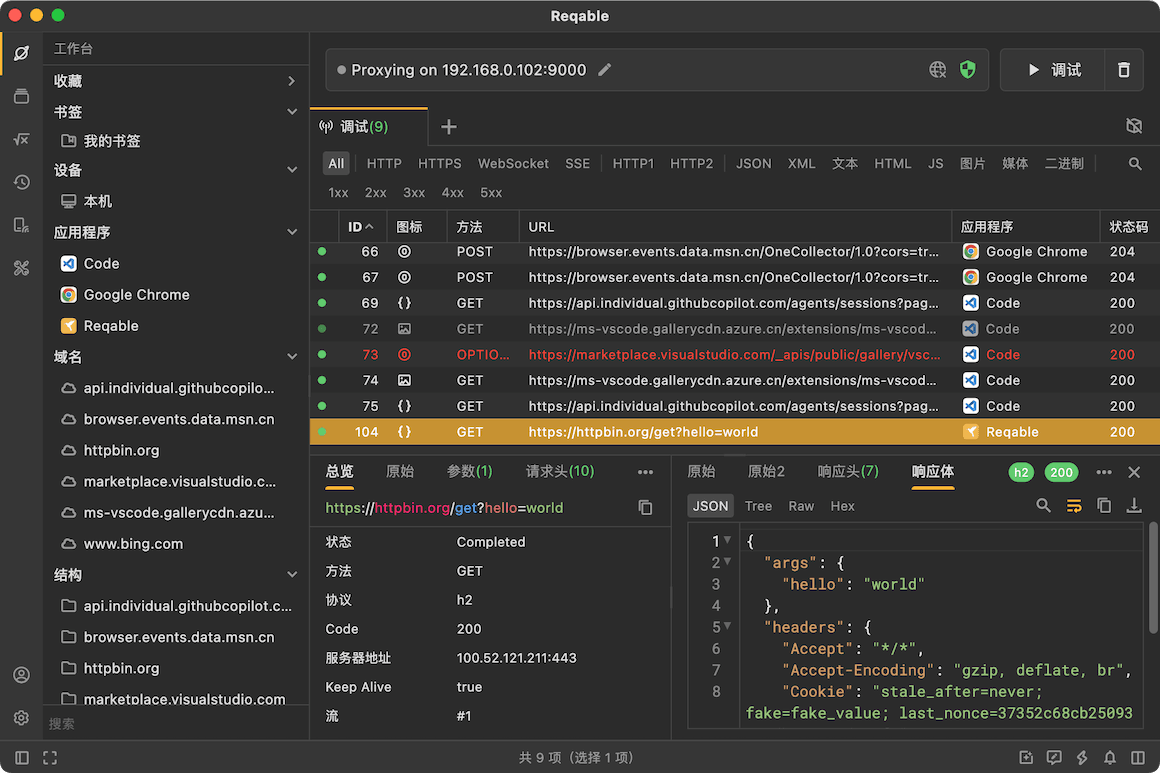Fold the headers JSON node
This screenshot has width=1160, height=773.
728,626
